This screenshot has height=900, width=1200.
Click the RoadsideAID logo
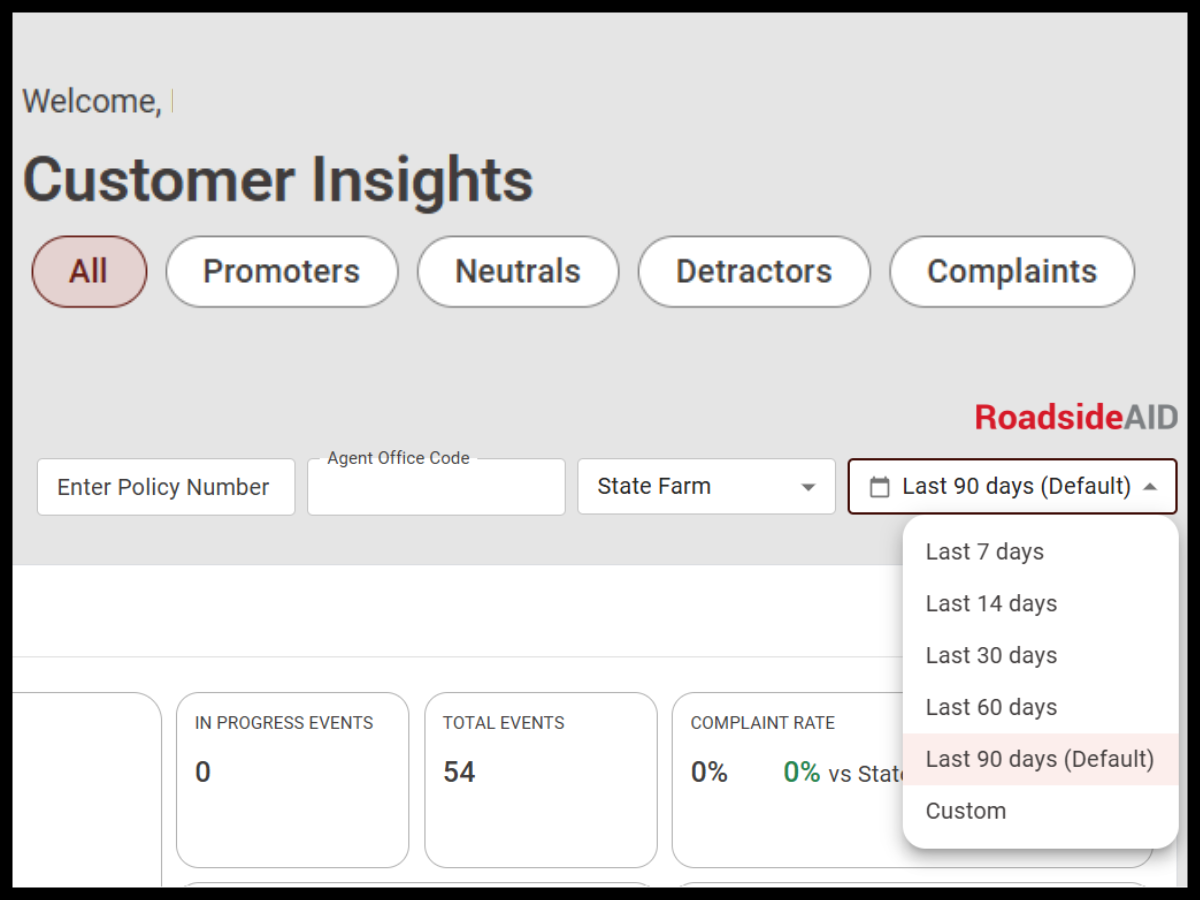[x=1075, y=416]
